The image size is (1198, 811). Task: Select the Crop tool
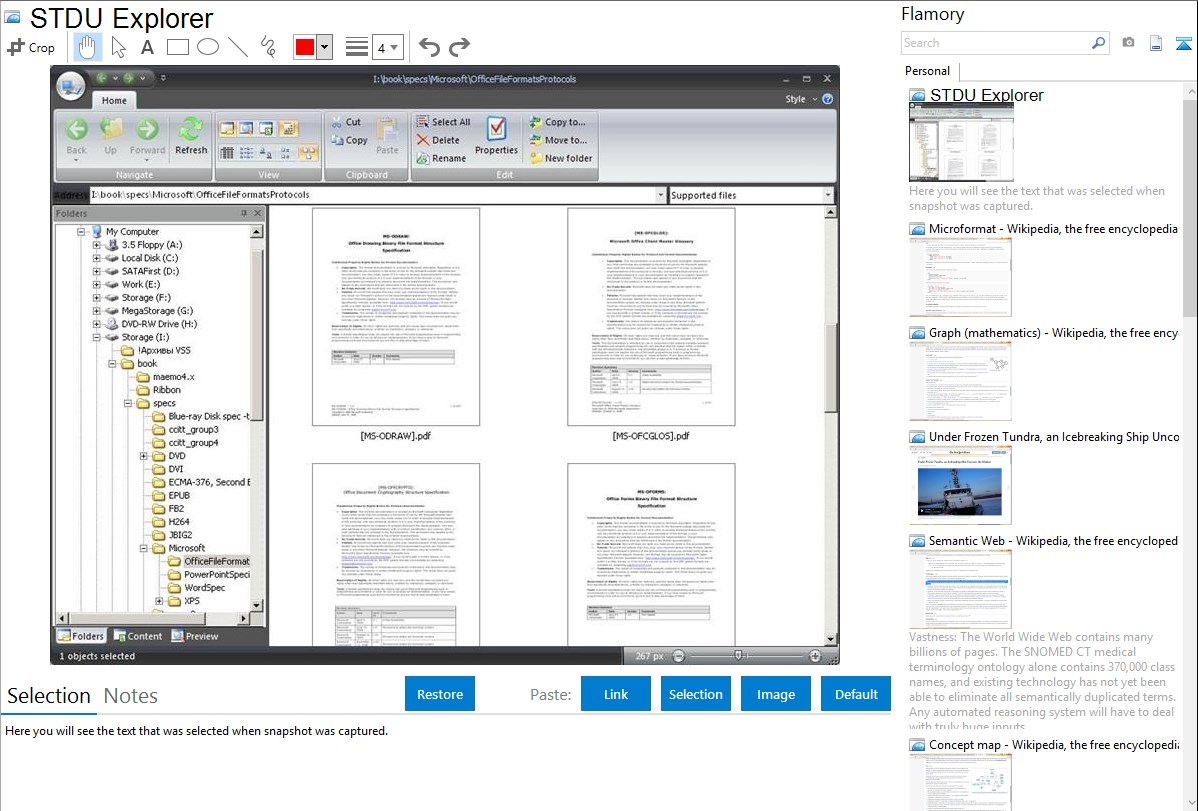click(x=31, y=47)
